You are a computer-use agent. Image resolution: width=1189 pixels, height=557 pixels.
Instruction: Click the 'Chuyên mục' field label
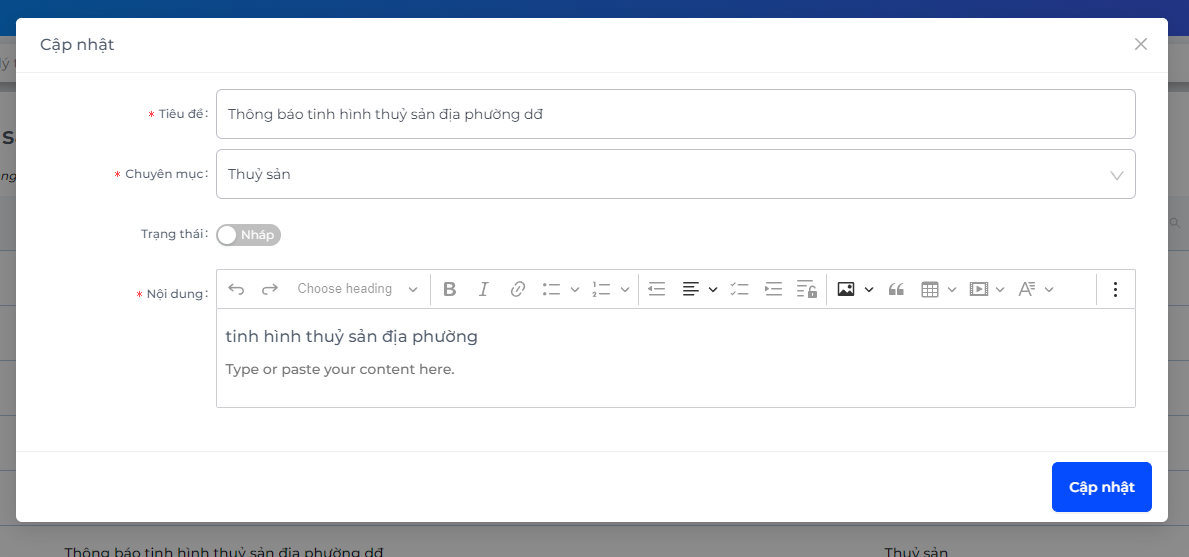click(x=164, y=174)
